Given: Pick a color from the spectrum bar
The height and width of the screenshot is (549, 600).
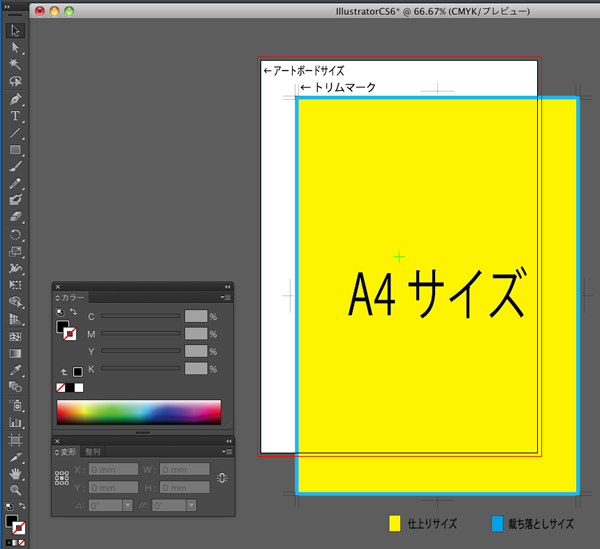Looking at the screenshot, I should 138,412.
